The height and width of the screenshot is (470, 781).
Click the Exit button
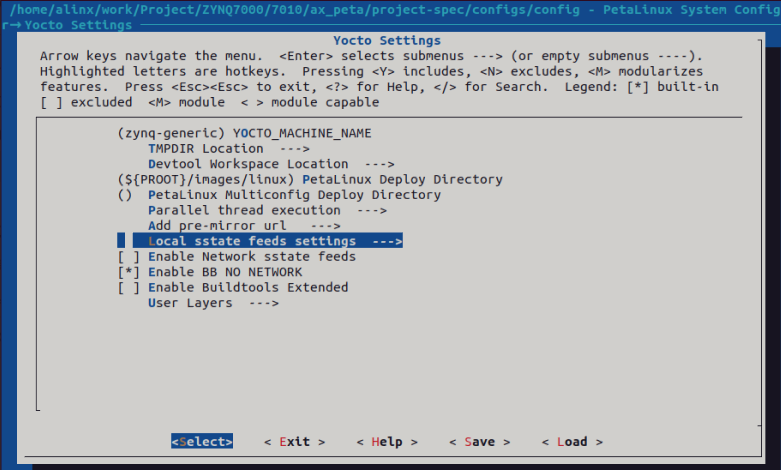[294, 442]
